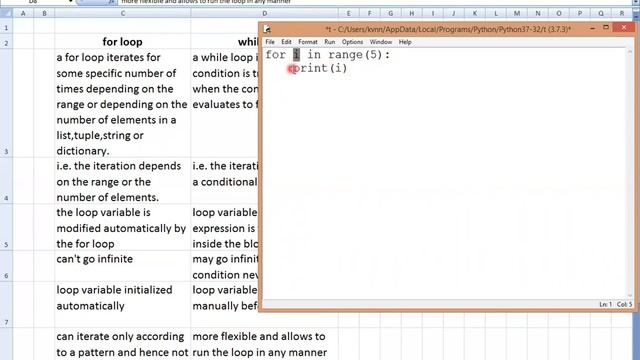The height and width of the screenshot is (360, 640).
Task: Click the highlighted 'i' loop variable in IDLE
Action: [296, 55]
